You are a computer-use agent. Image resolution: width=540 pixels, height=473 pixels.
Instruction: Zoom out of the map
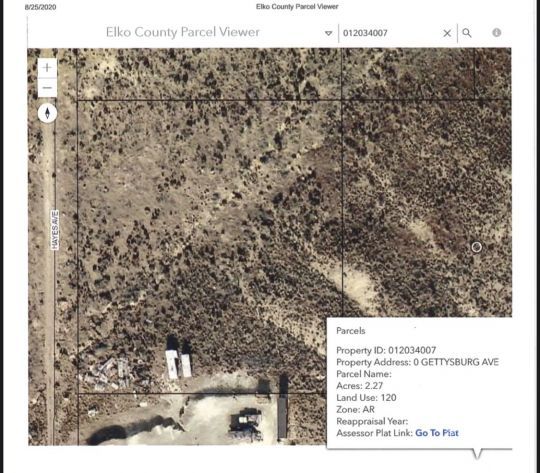pos(47,88)
